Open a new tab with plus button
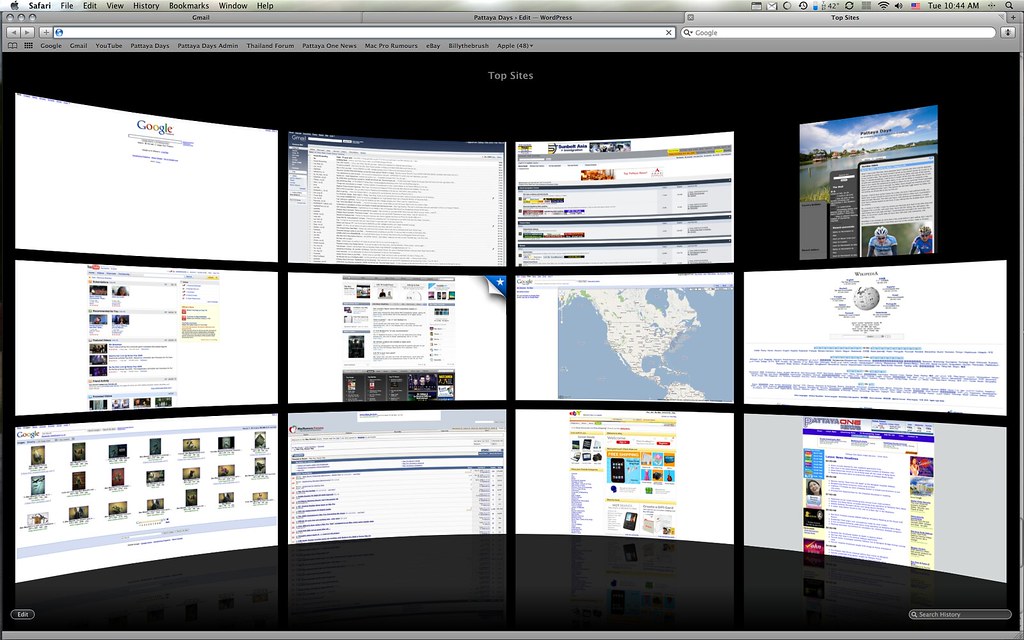The width and height of the screenshot is (1024, 640). (x=1015, y=18)
